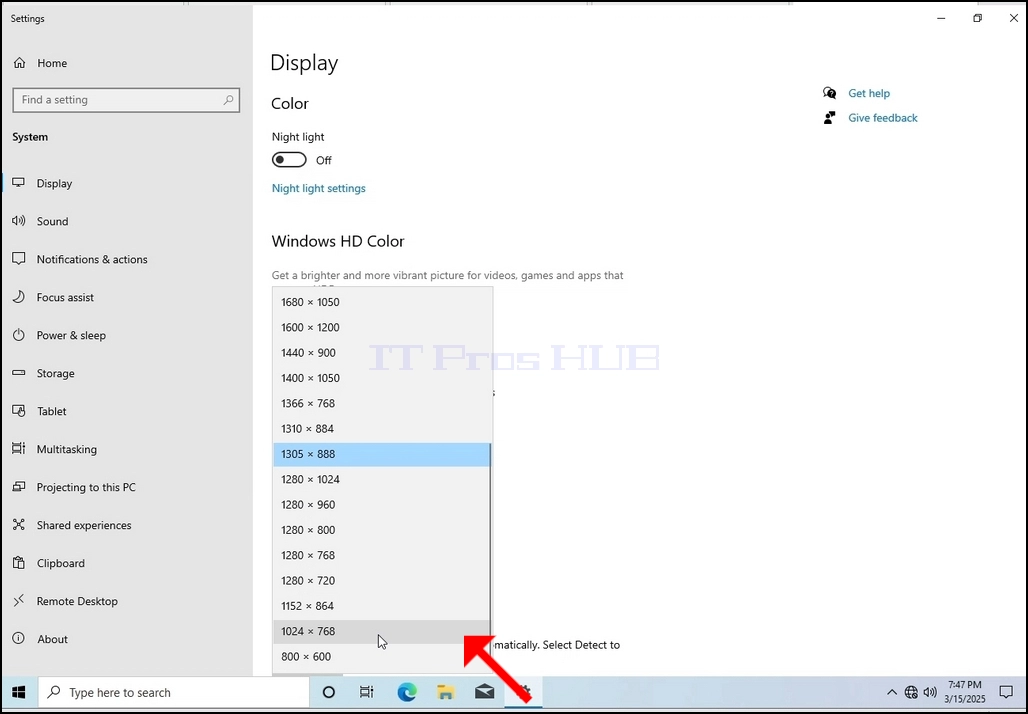Choose 1152 × 864 from the list

(x=382, y=606)
